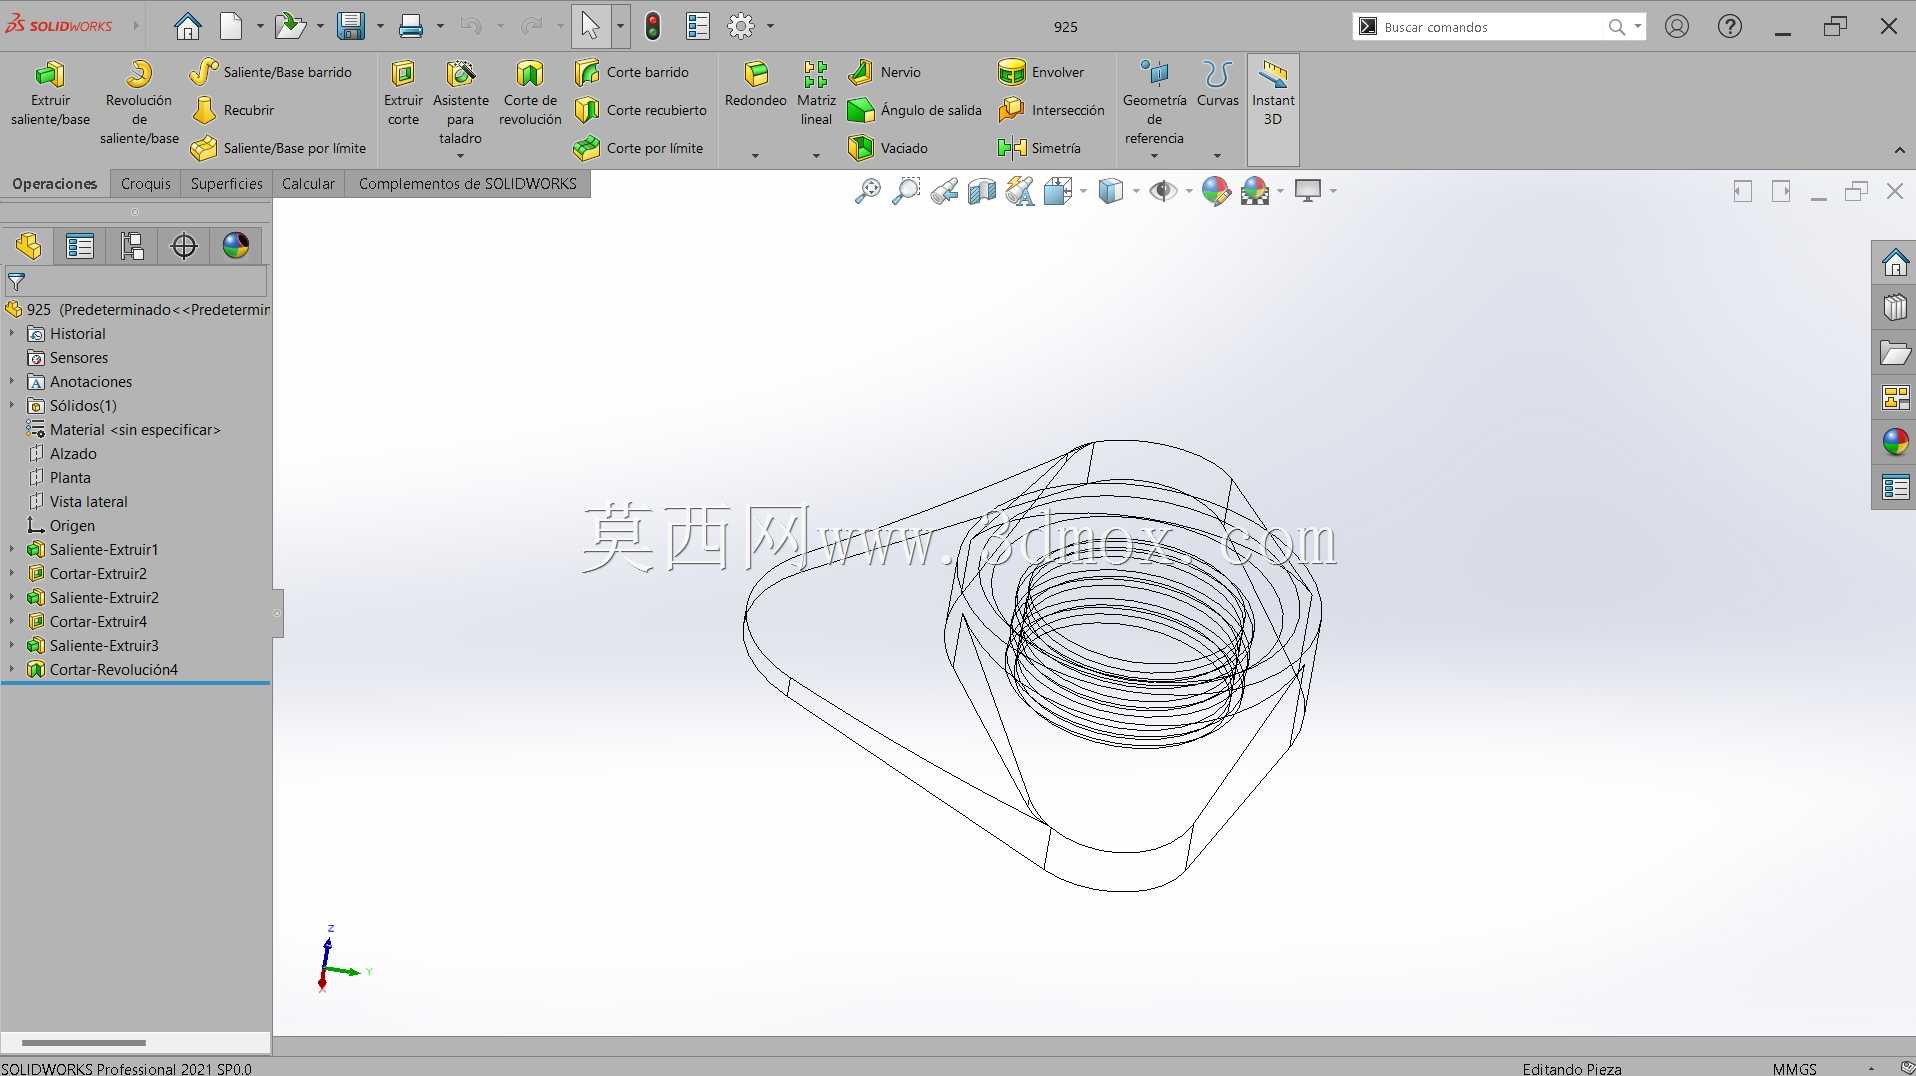1916x1076 pixels.
Task: Open Geometría de referencia
Action: (1154, 102)
